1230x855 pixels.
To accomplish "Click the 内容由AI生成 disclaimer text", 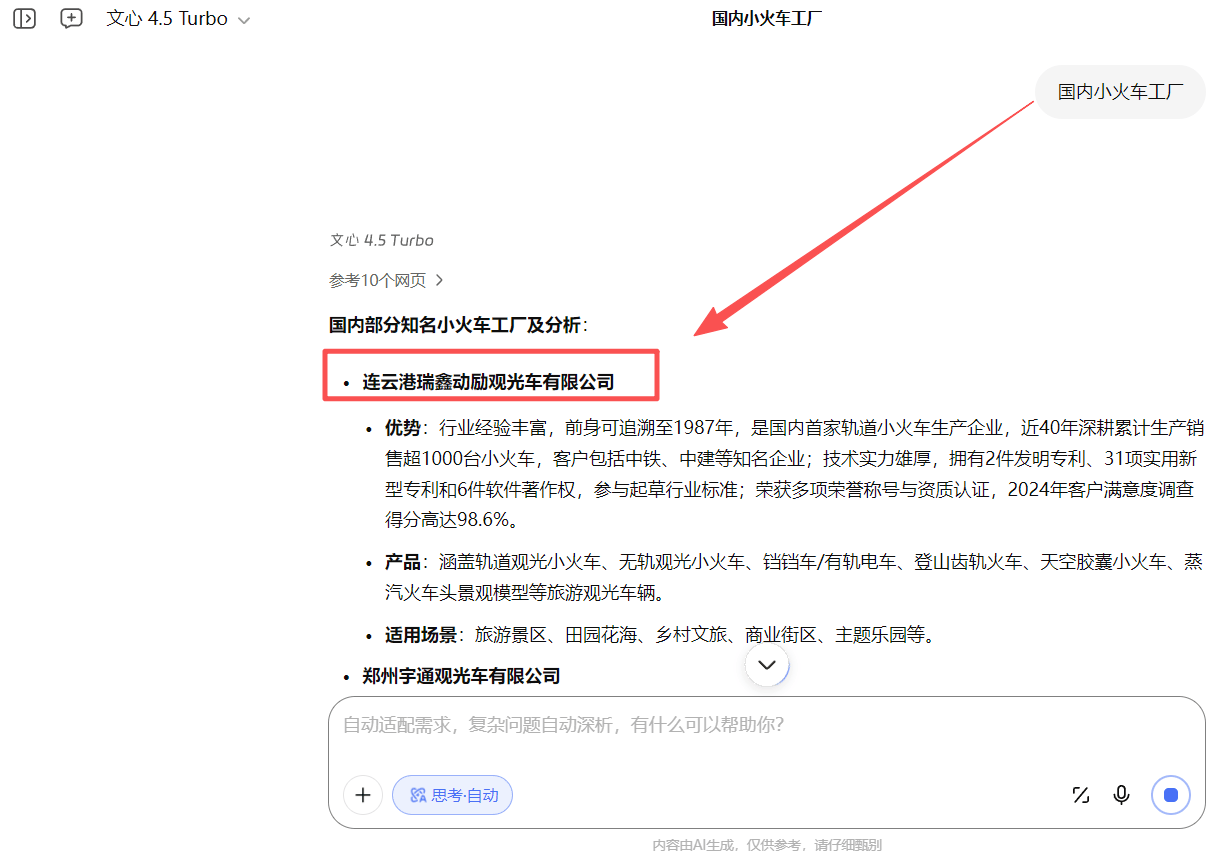I will (x=767, y=845).
